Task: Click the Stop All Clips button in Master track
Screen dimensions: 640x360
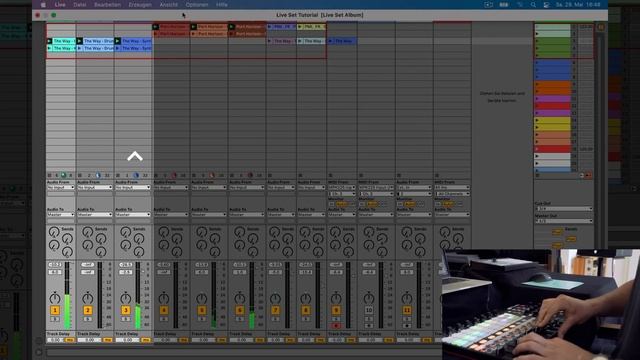Action: pos(538,176)
